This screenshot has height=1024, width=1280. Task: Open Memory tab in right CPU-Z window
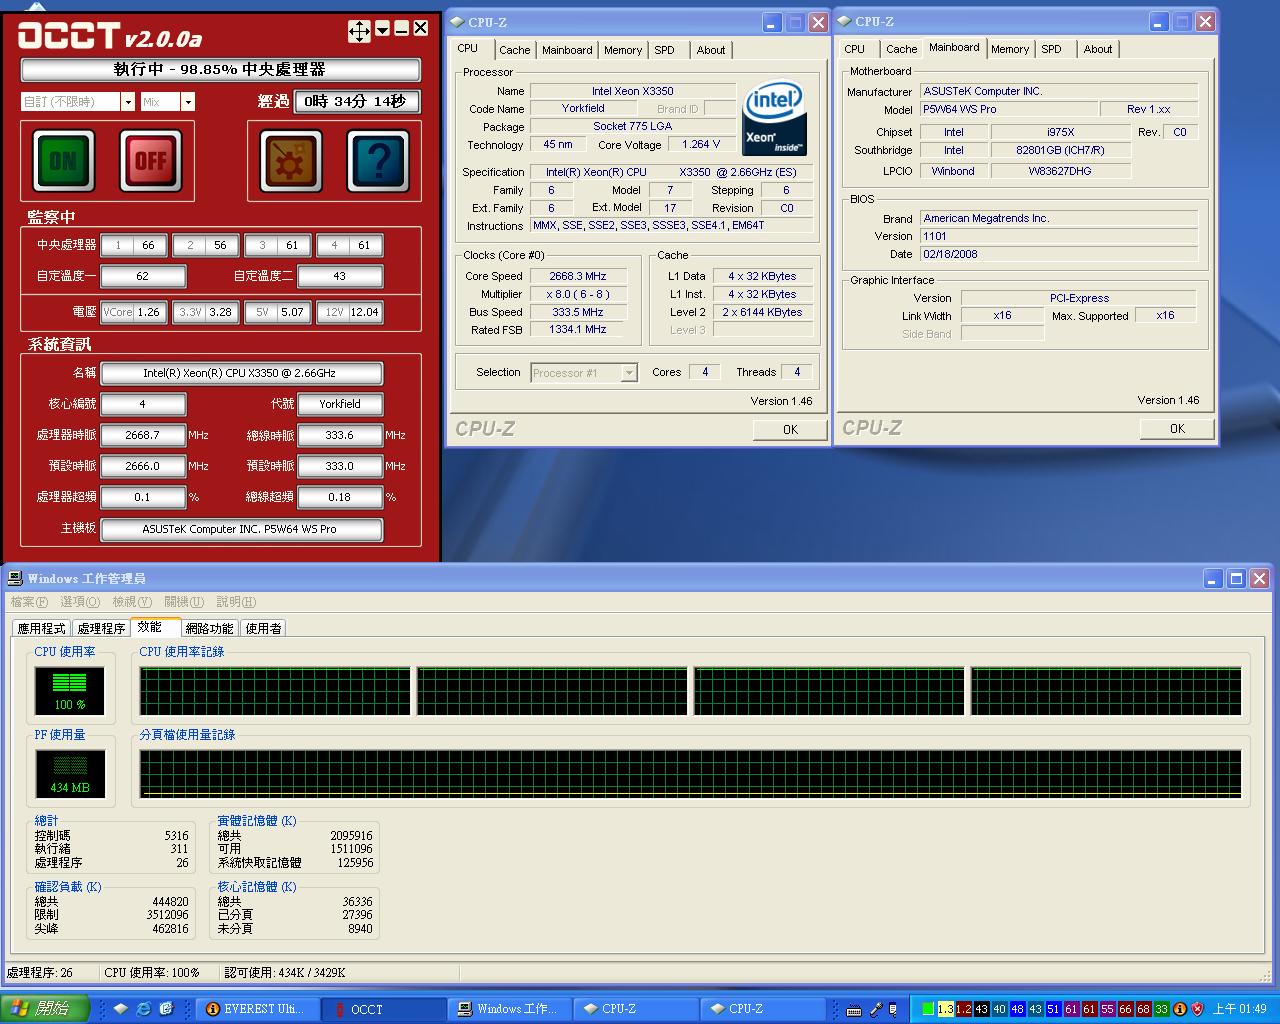(1010, 49)
